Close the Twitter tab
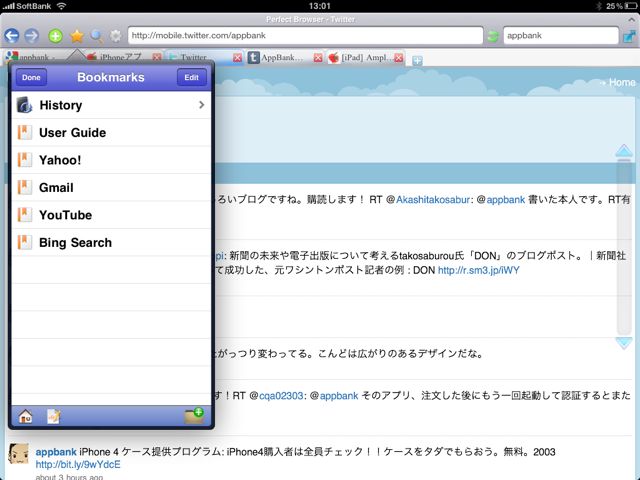This screenshot has width=640, height=480. 237,58
